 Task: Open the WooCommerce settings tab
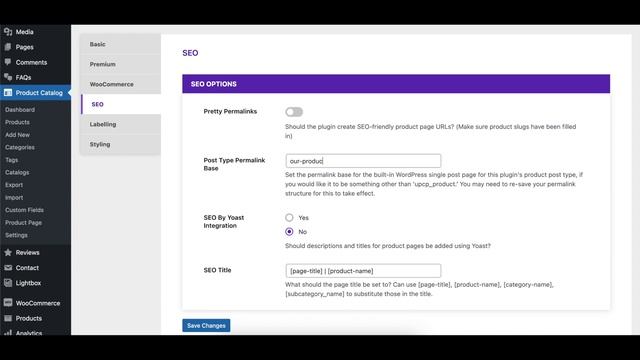(x=121, y=84)
